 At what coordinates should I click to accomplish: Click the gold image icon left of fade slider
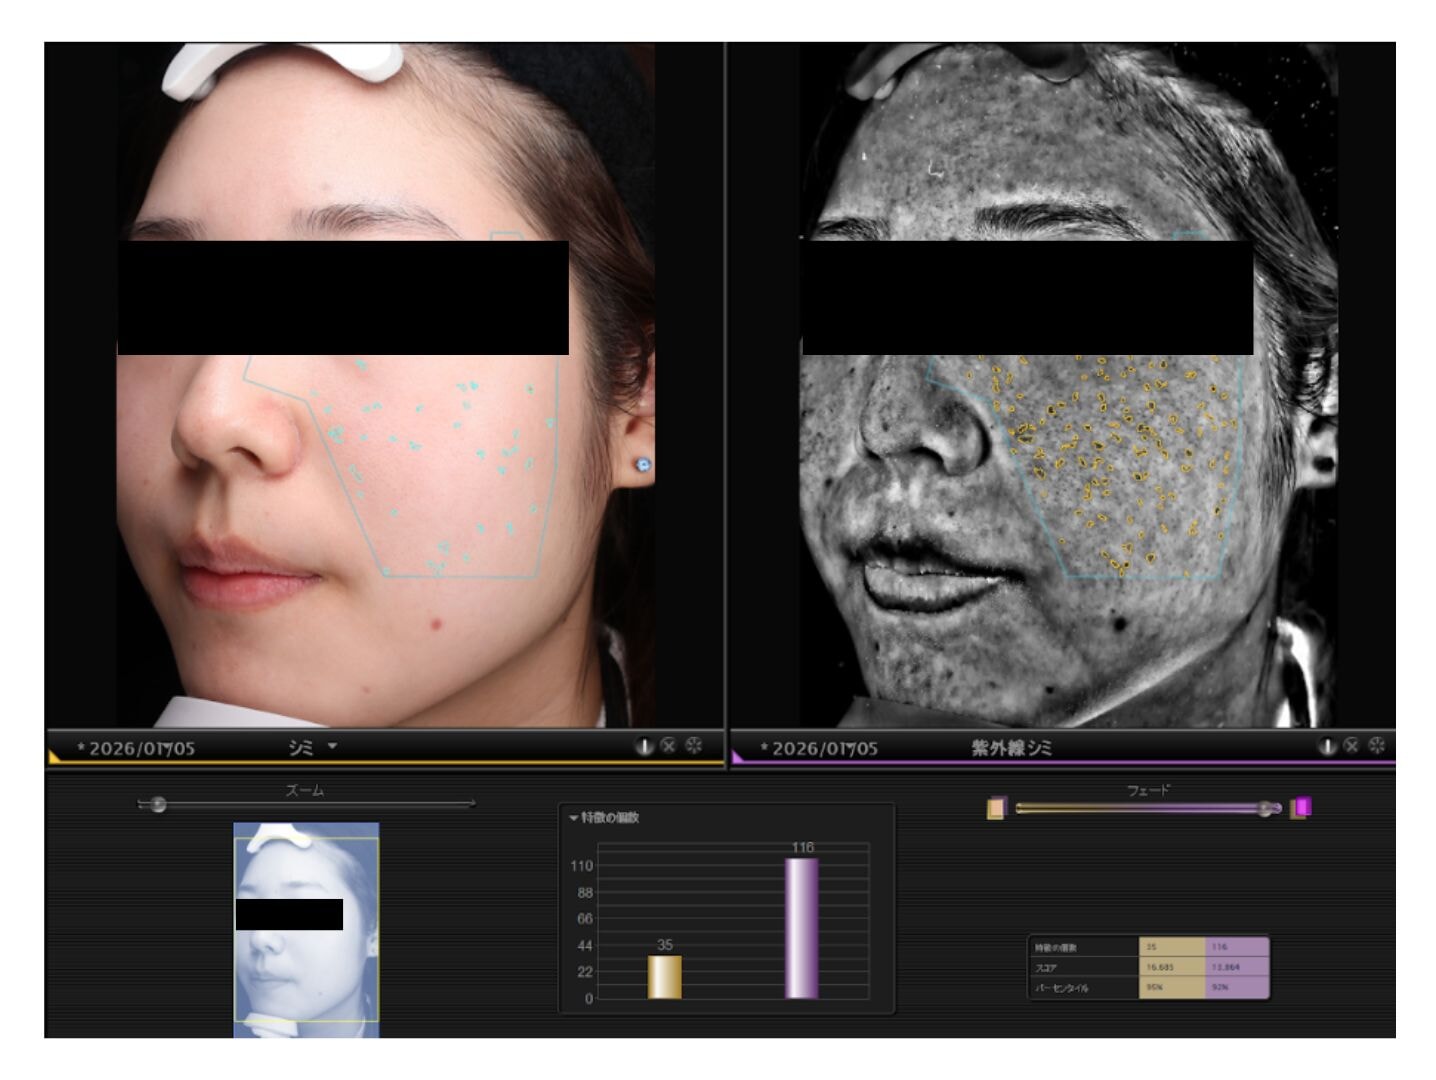(x=996, y=808)
